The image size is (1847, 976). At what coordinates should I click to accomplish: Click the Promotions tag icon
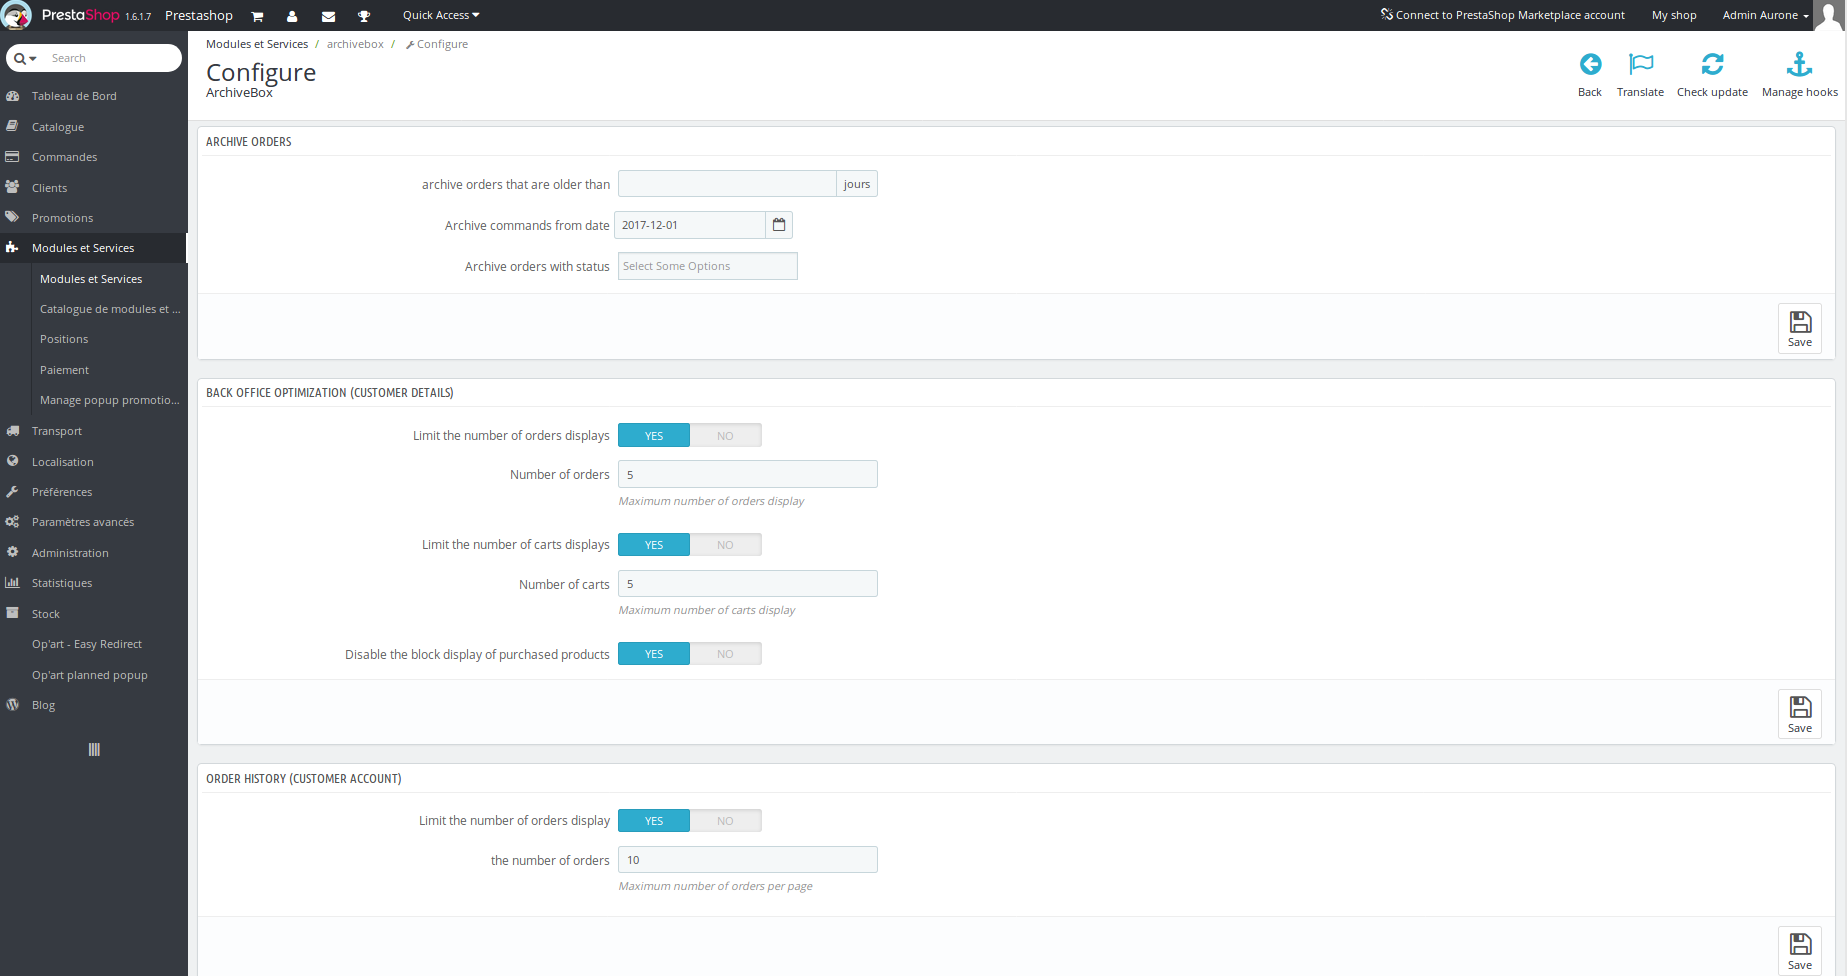[13, 217]
